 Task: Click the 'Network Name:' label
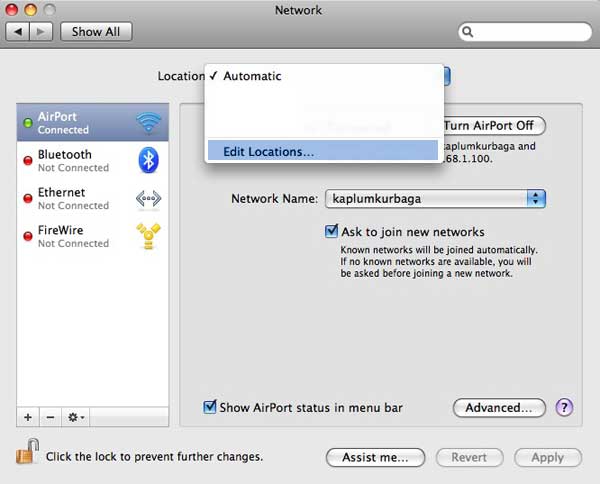(274, 199)
